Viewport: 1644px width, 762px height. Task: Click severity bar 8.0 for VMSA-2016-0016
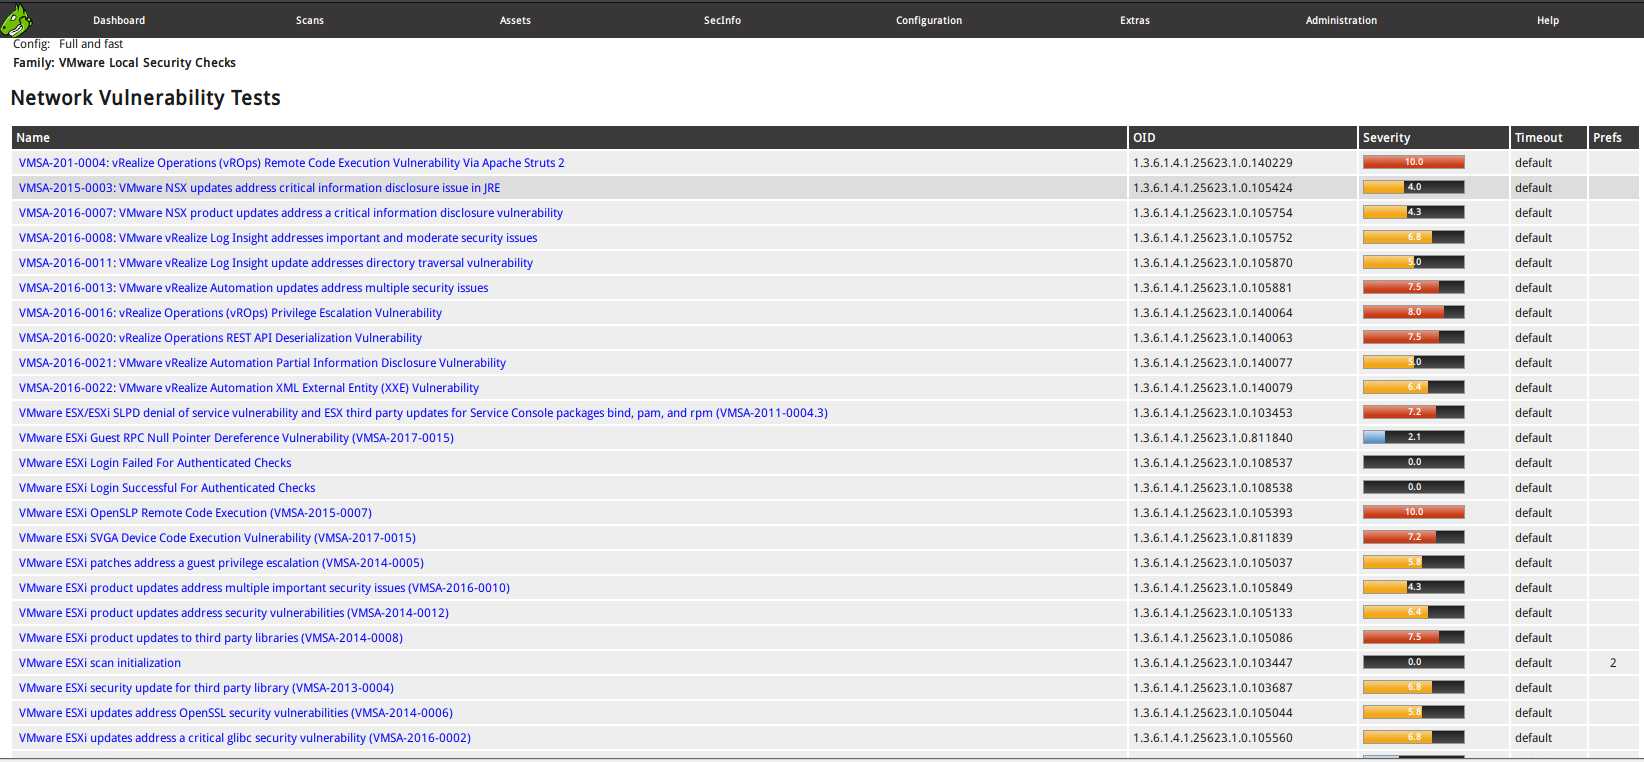click(x=1413, y=312)
